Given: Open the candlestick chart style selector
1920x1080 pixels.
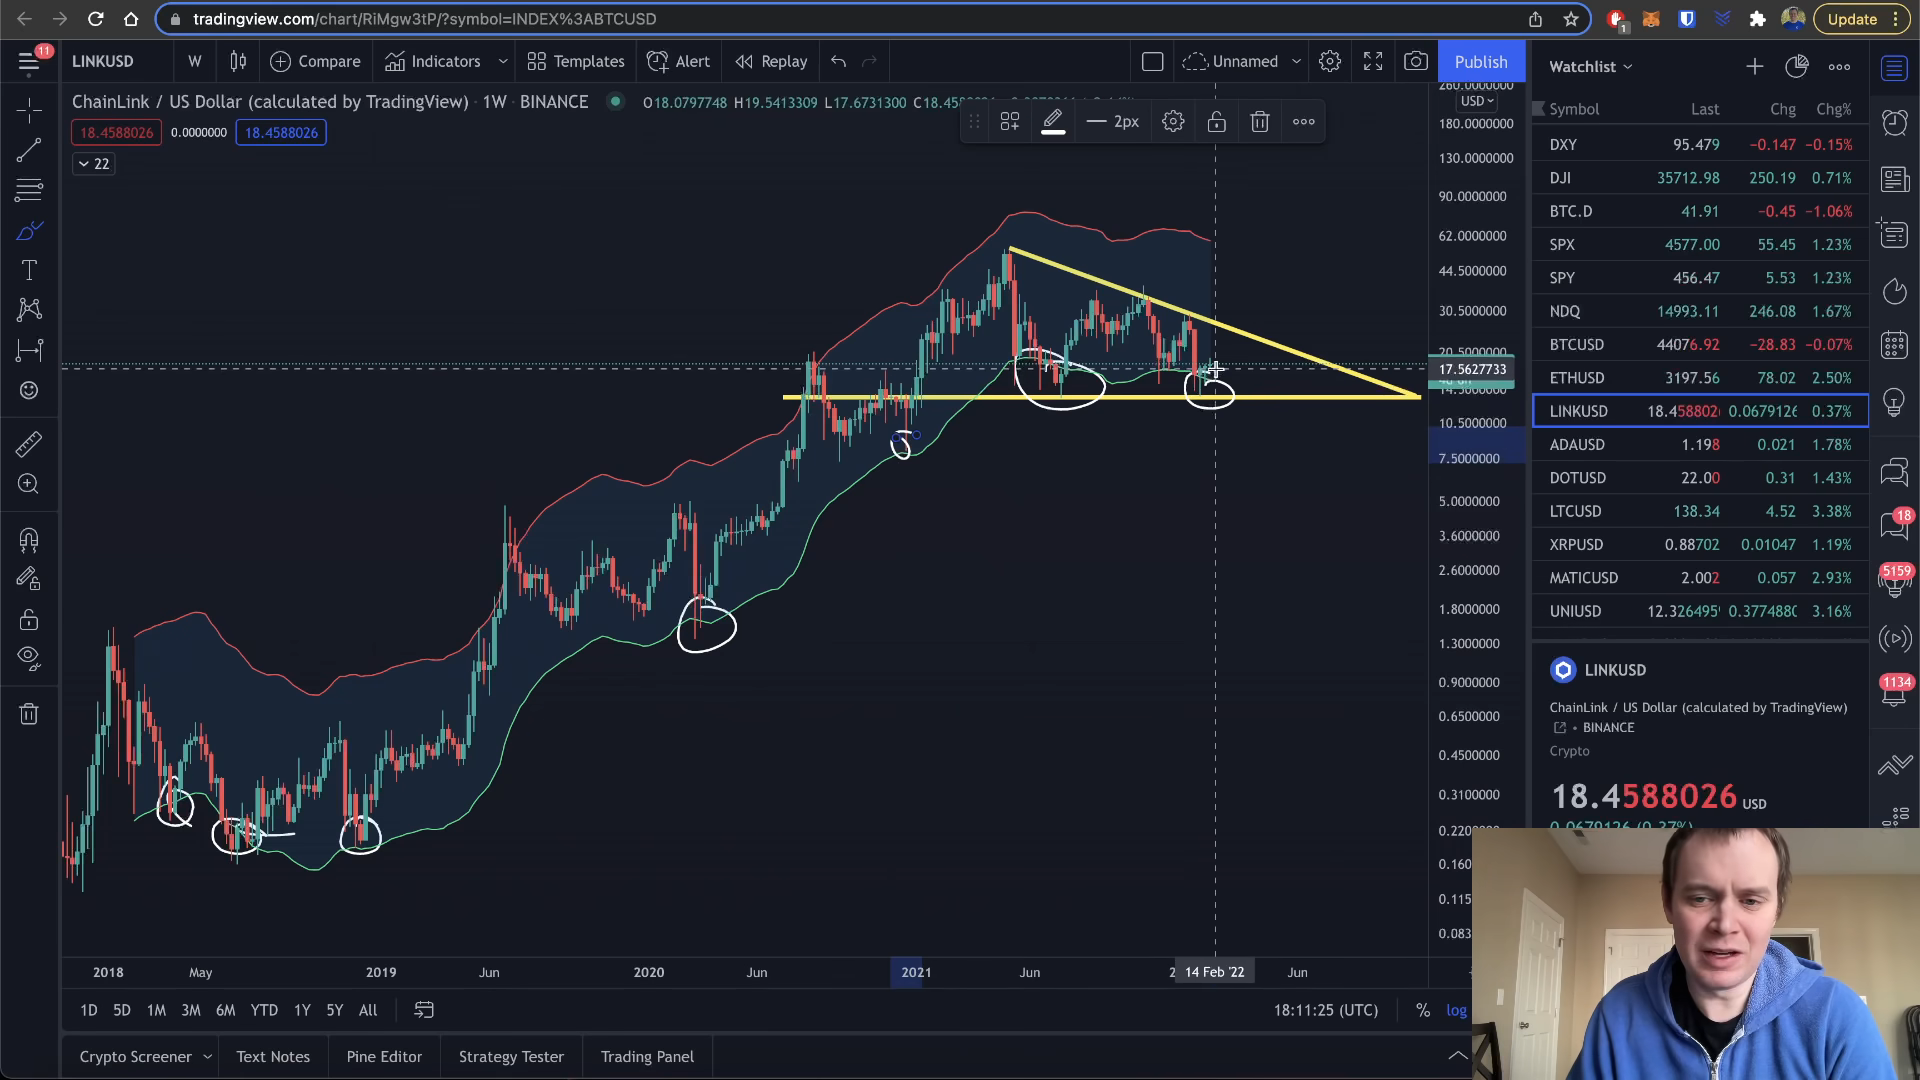Looking at the screenshot, I should coord(238,62).
